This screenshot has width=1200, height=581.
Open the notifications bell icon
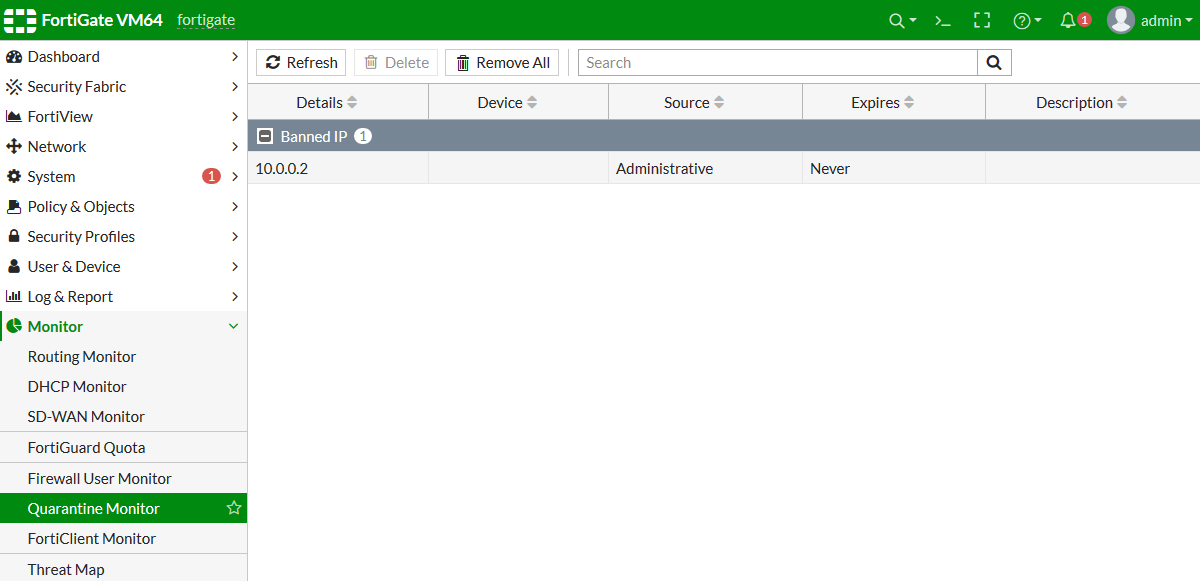[1069, 20]
